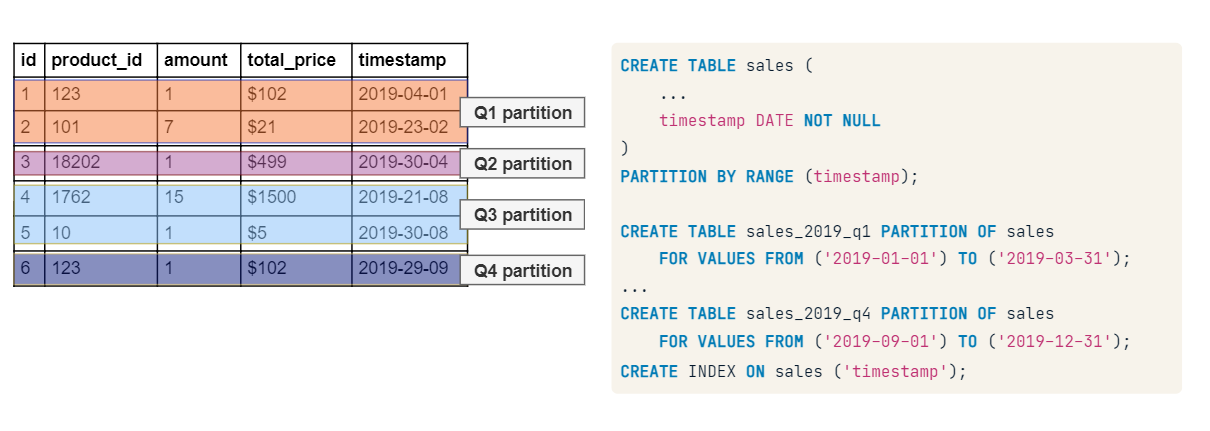Click the timestamp DATE NOT NULL line

[769, 121]
